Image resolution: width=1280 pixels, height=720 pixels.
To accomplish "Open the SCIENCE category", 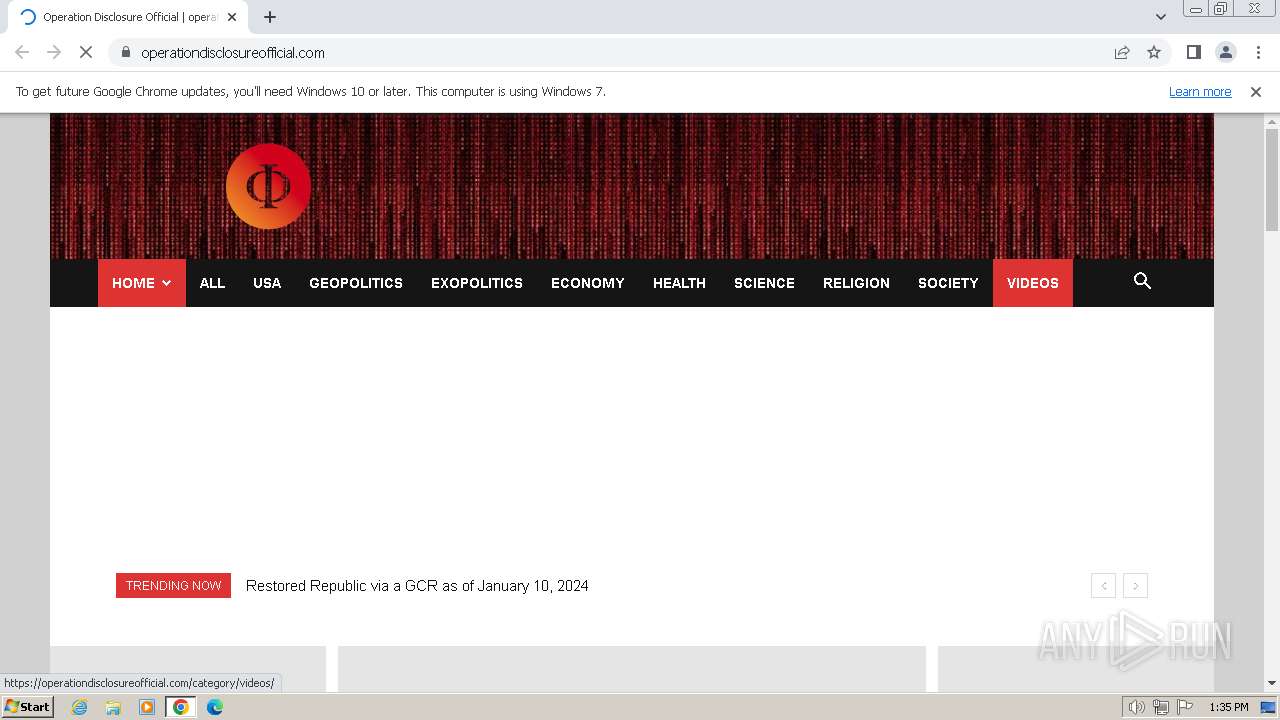I will click(764, 283).
